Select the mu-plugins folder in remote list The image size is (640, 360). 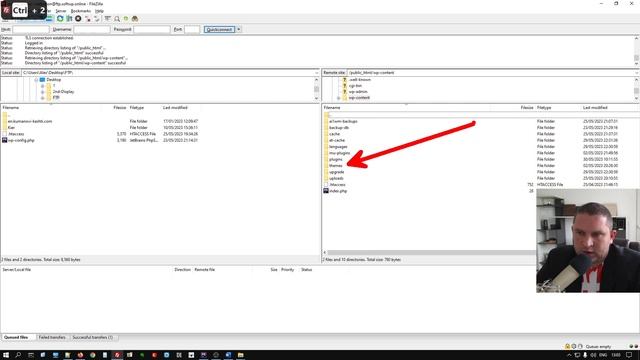coord(340,153)
